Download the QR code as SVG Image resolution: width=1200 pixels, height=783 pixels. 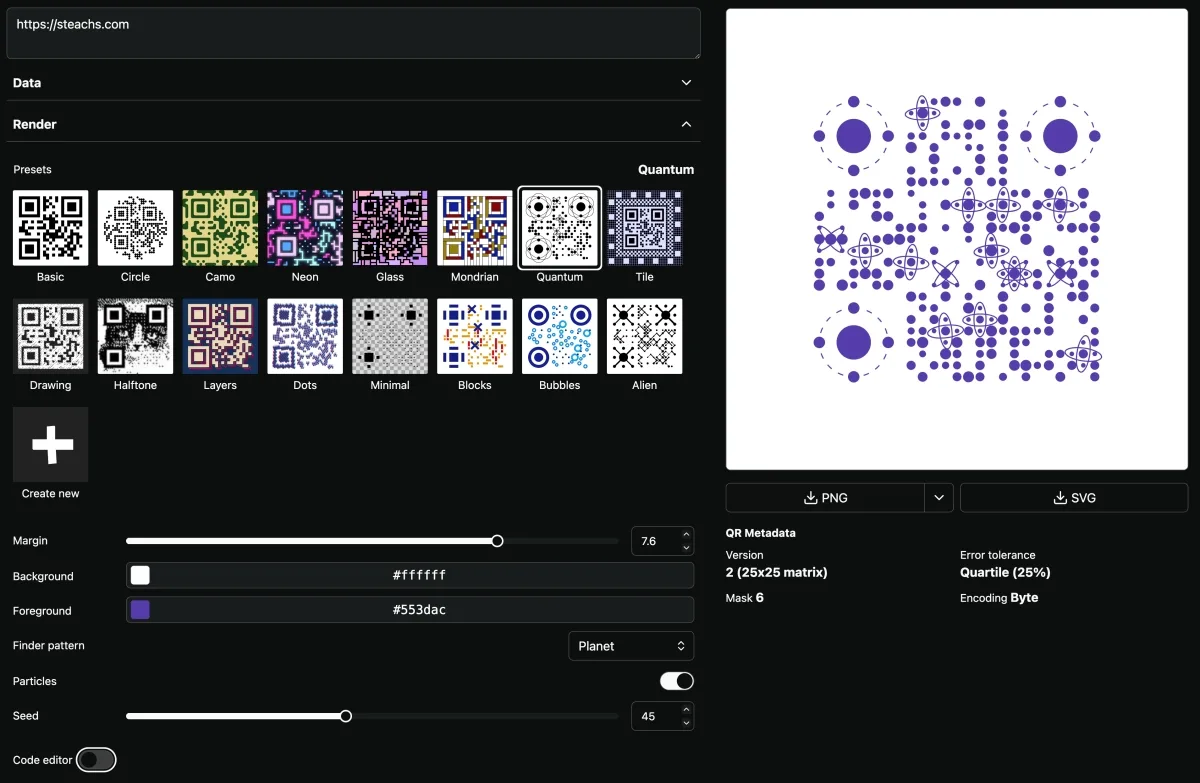point(1074,497)
